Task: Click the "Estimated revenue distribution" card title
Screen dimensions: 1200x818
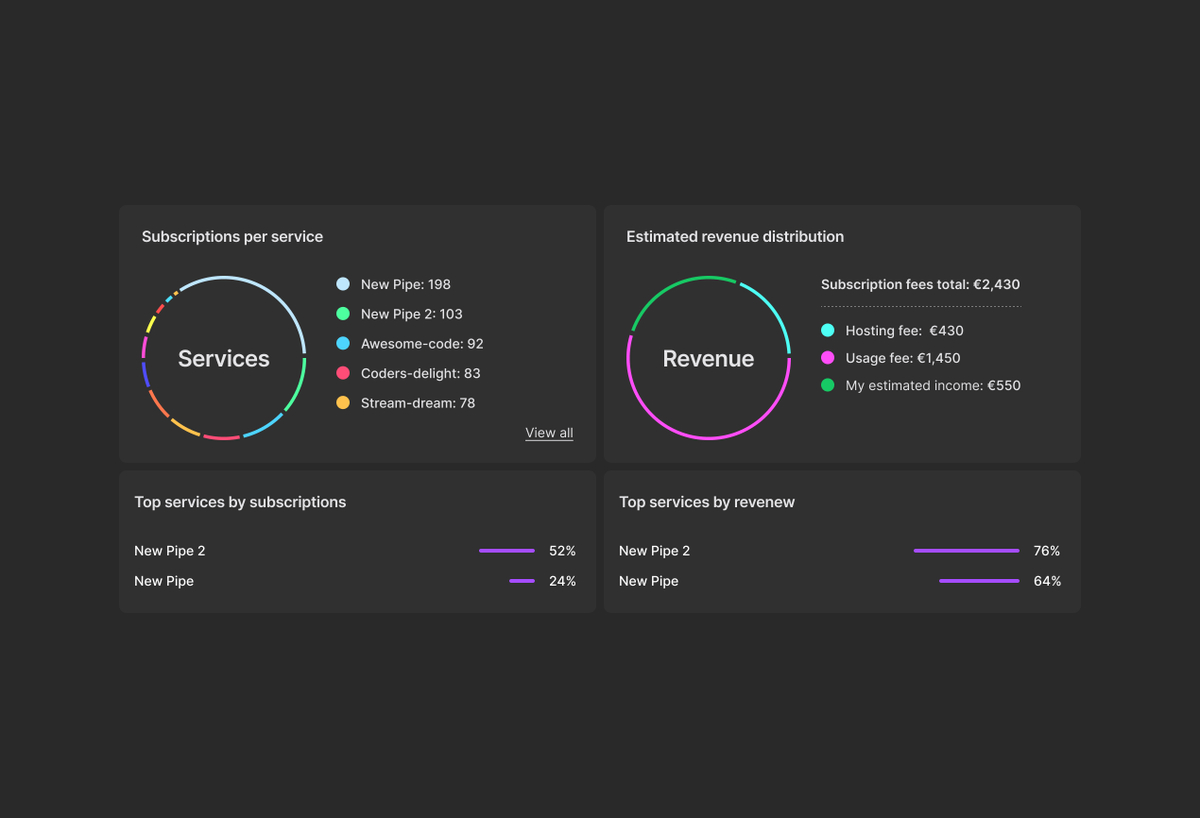Action: (735, 237)
